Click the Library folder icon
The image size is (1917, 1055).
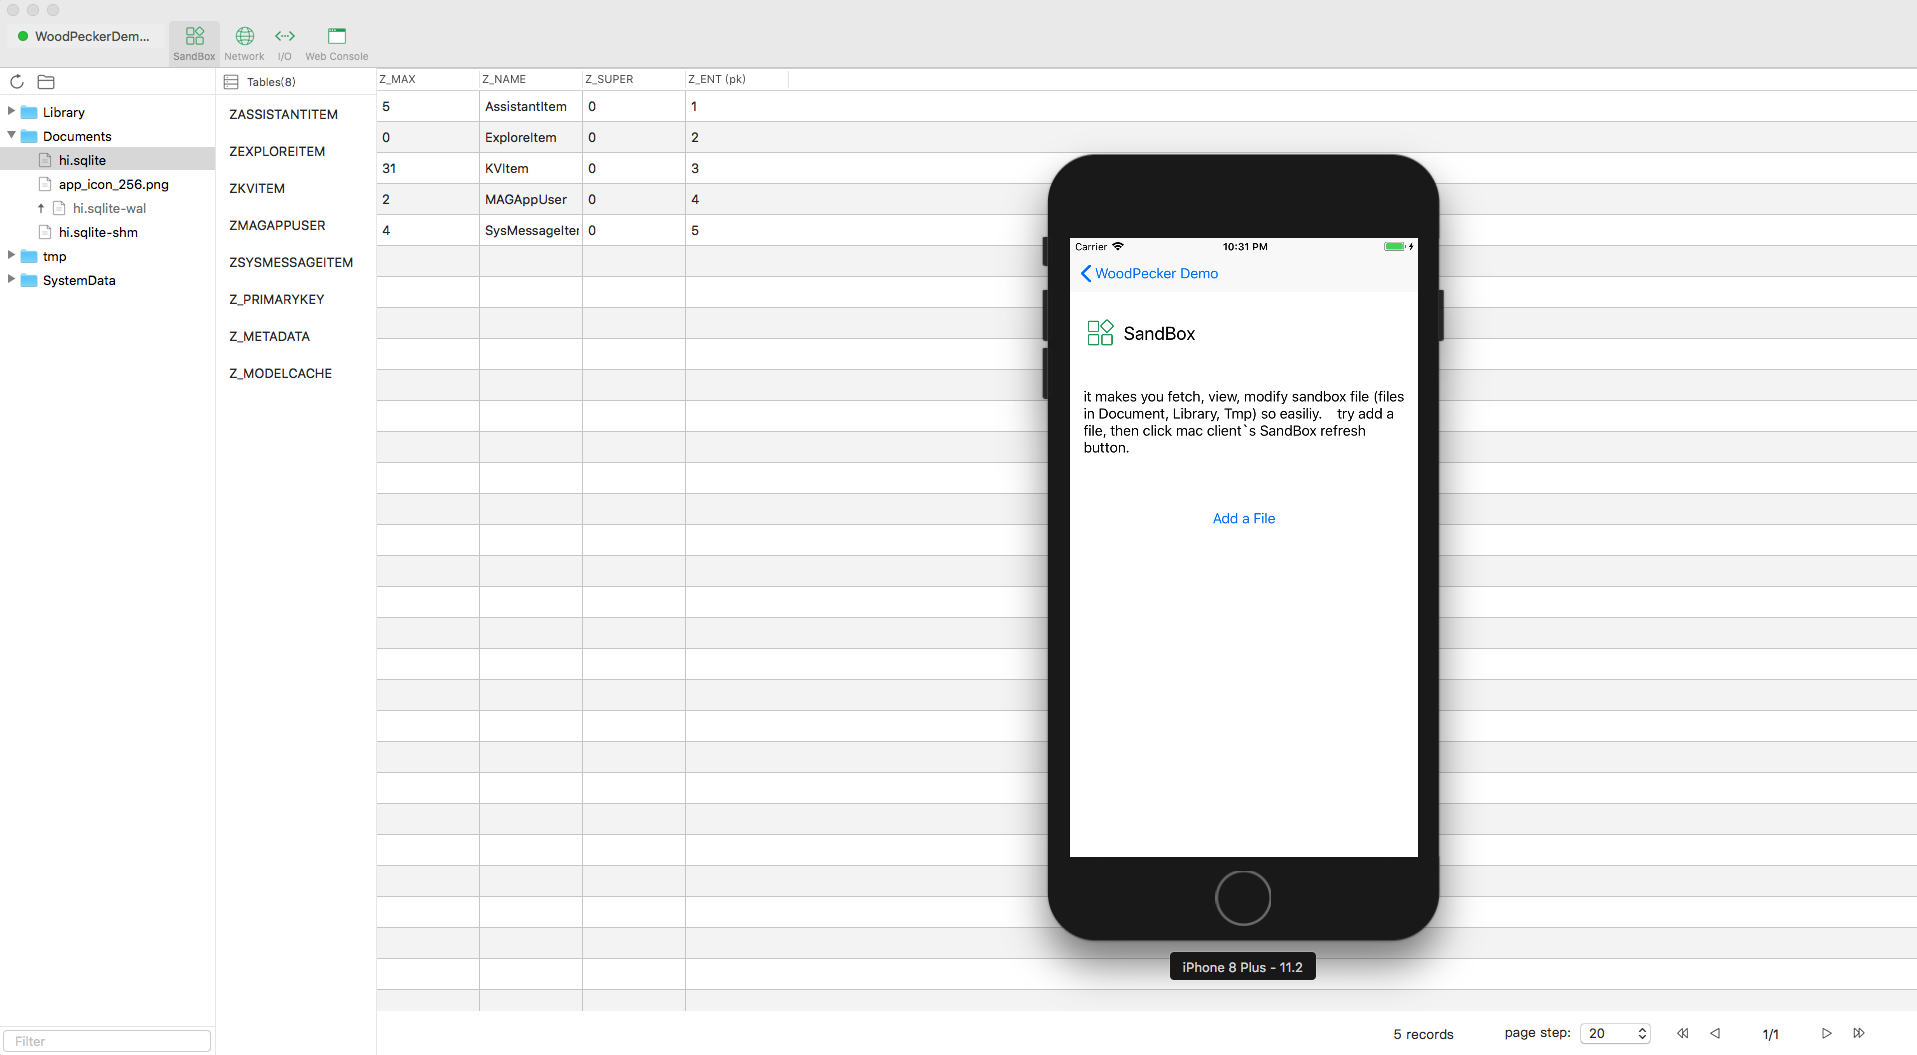coord(30,112)
